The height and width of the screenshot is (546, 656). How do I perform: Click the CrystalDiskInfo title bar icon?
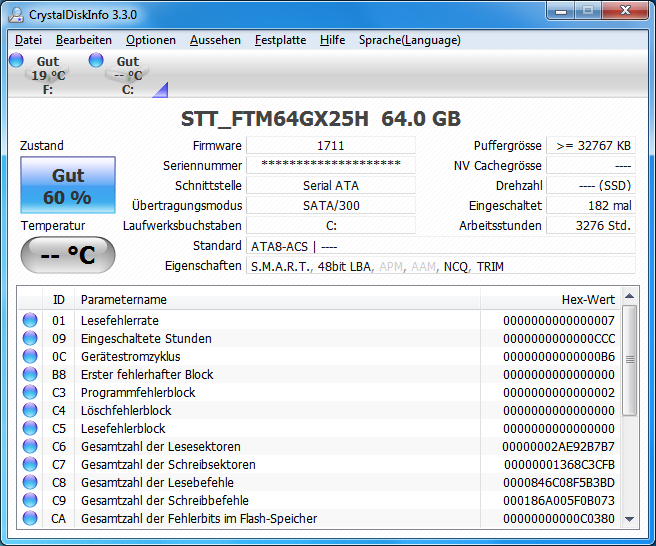16,15
